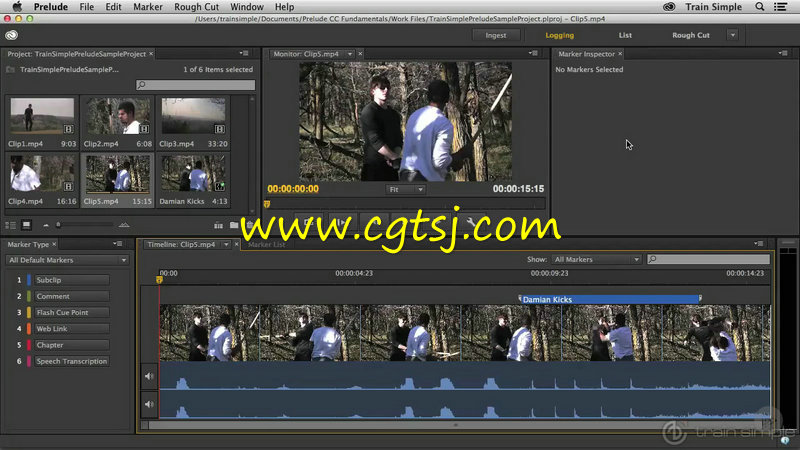Viewport: 800px width, 450px height.
Task: Click the Monitor scrub bar
Action: 404,204
